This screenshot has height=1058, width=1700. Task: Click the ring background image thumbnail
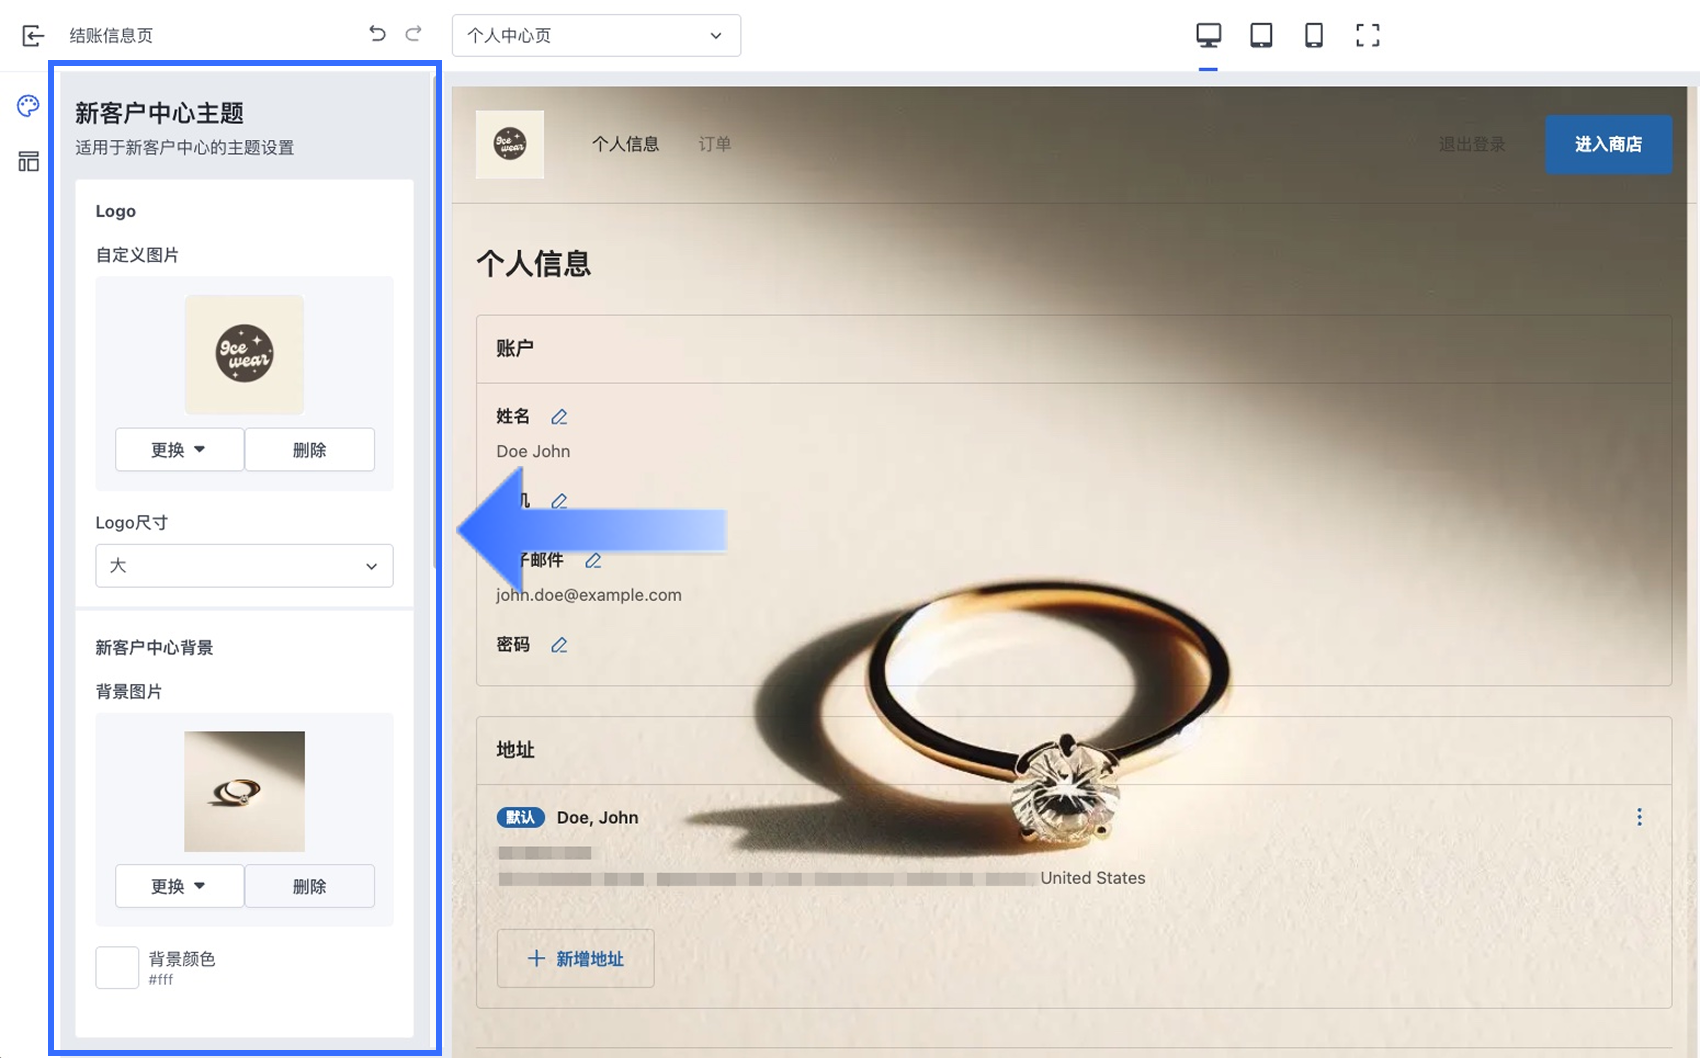(x=244, y=791)
